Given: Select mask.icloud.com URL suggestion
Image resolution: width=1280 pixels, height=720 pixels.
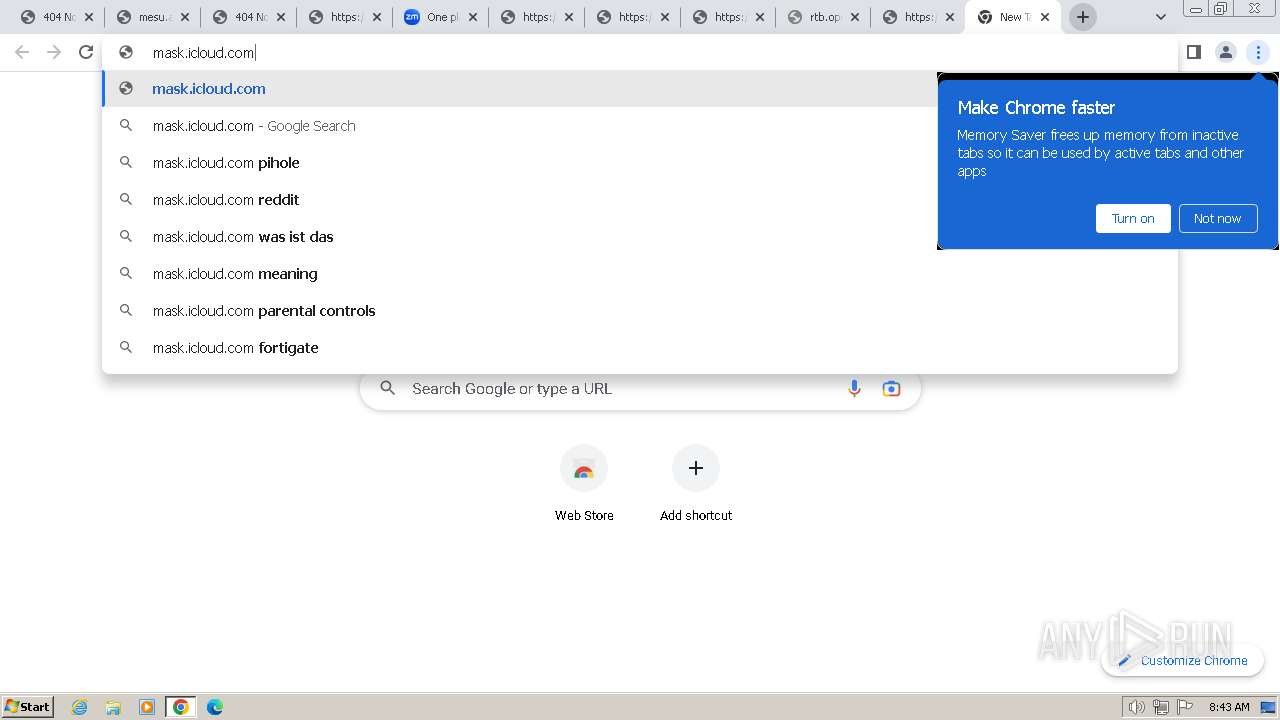Looking at the screenshot, I should click(x=640, y=88).
